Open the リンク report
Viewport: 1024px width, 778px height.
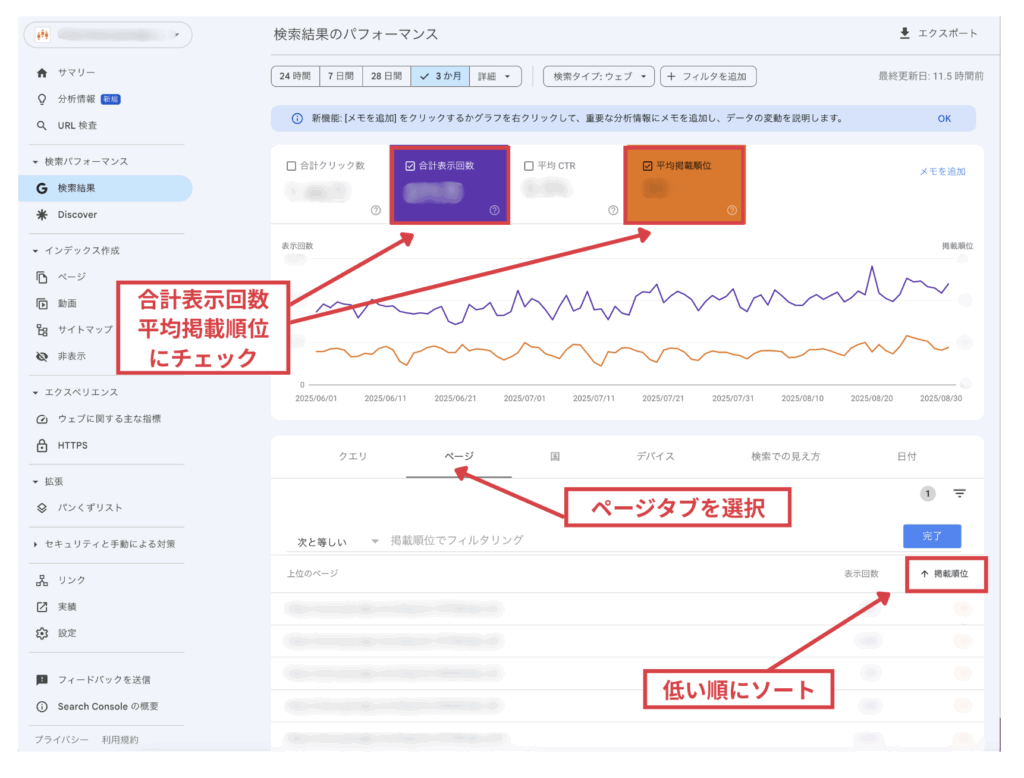67,579
